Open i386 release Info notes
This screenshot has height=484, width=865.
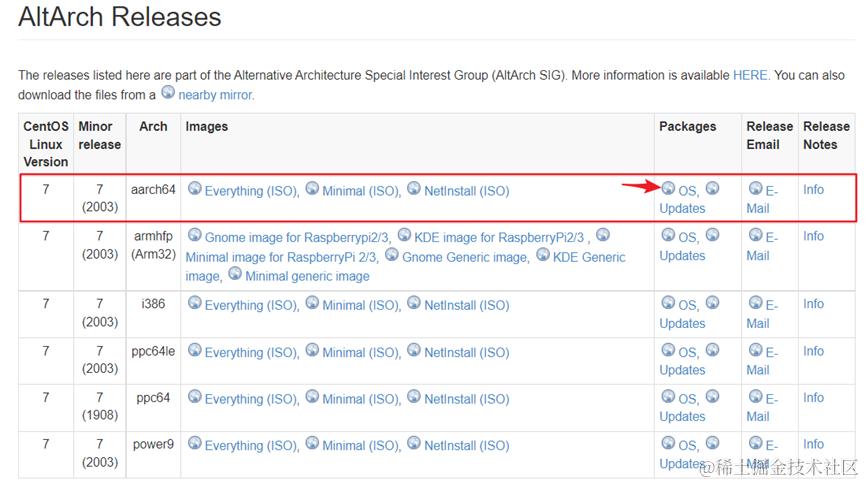coord(813,304)
